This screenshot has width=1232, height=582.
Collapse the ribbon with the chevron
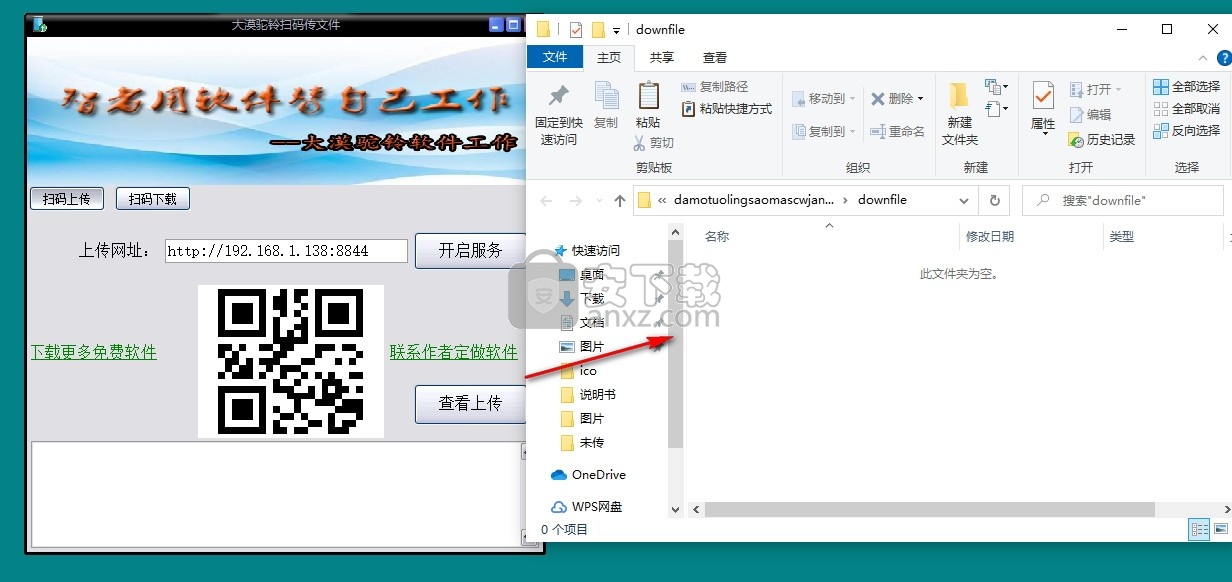1205,58
